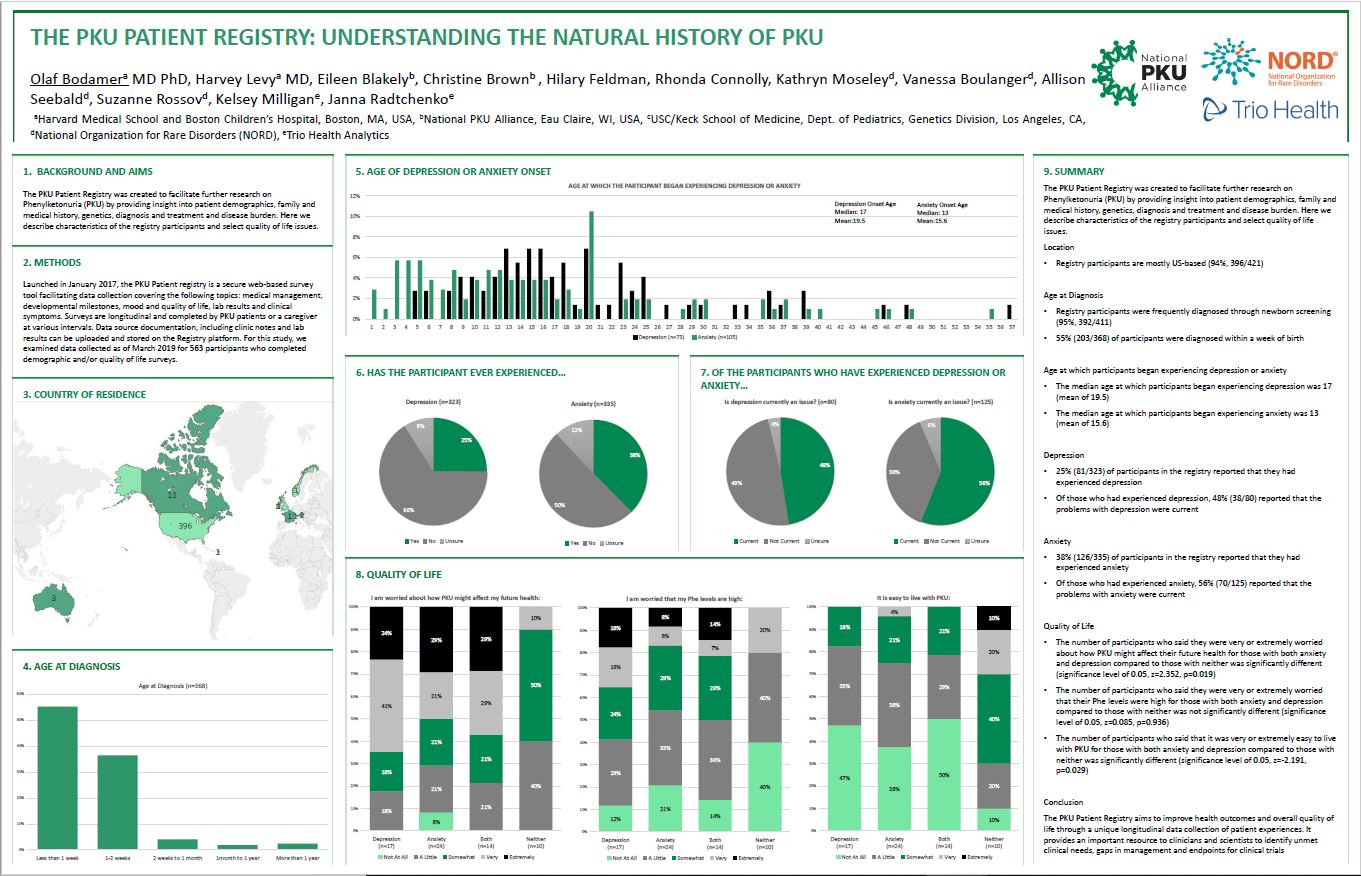This screenshot has width=1361, height=876.
Task: Click the tallest anxiety bar at age 20
Action: [x=591, y=264]
